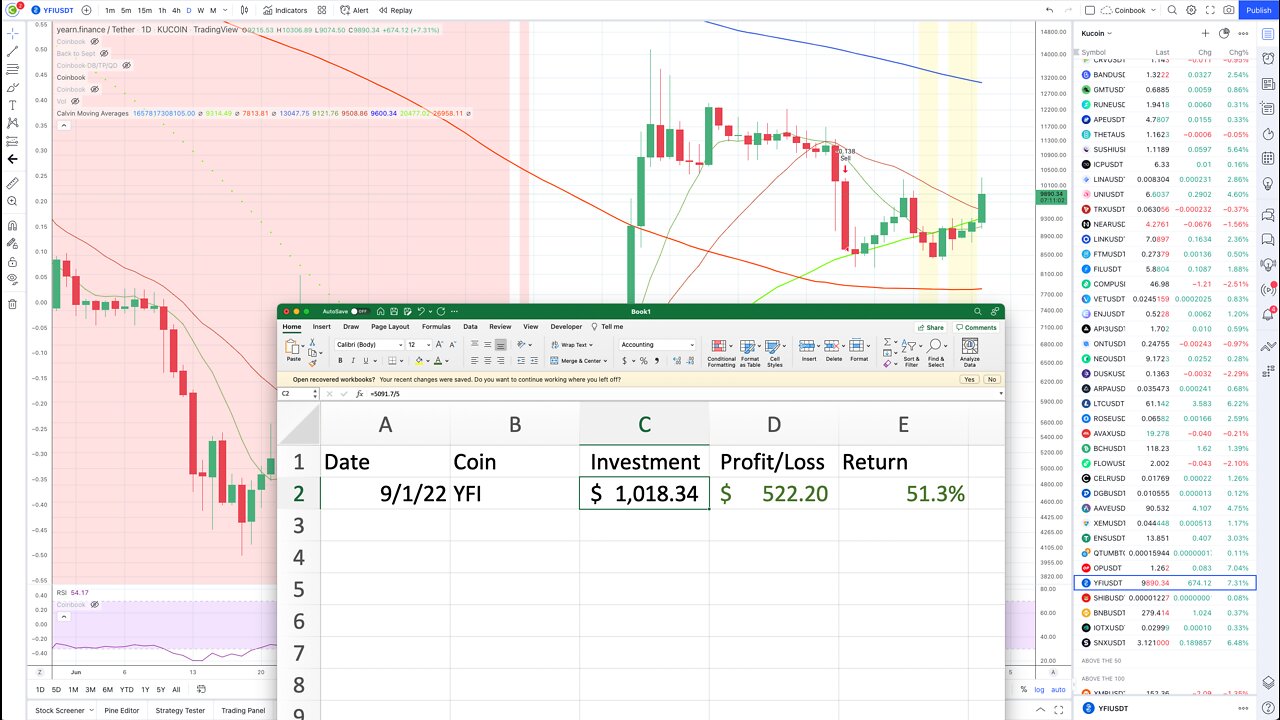
Task: Start bar Replay mode
Action: tap(396, 10)
